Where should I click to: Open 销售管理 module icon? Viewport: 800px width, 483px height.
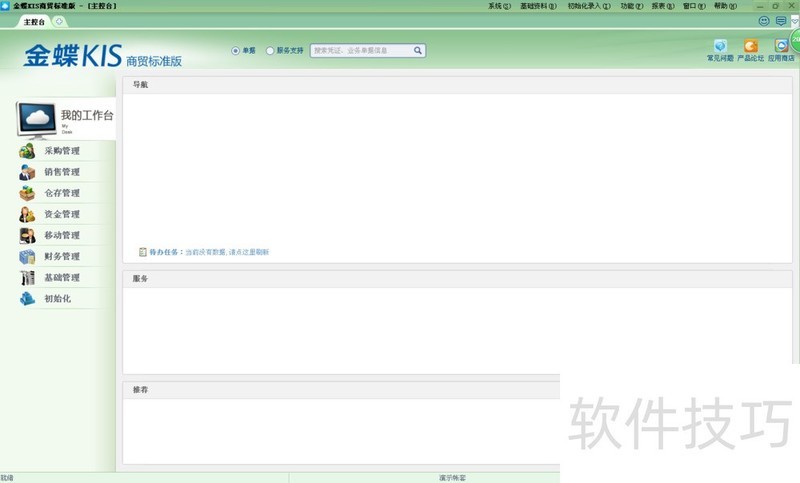pos(27,172)
